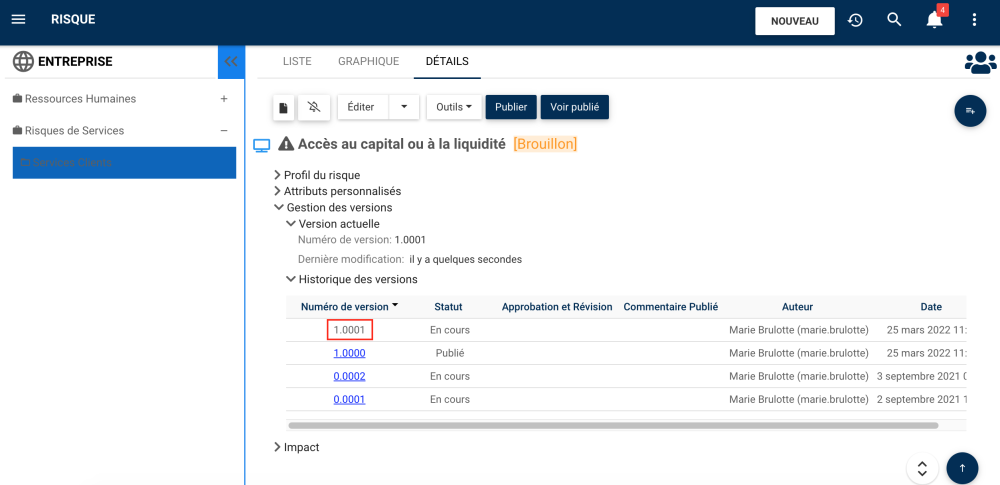
Task: Open version 0.0001 link
Action: pos(349,399)
